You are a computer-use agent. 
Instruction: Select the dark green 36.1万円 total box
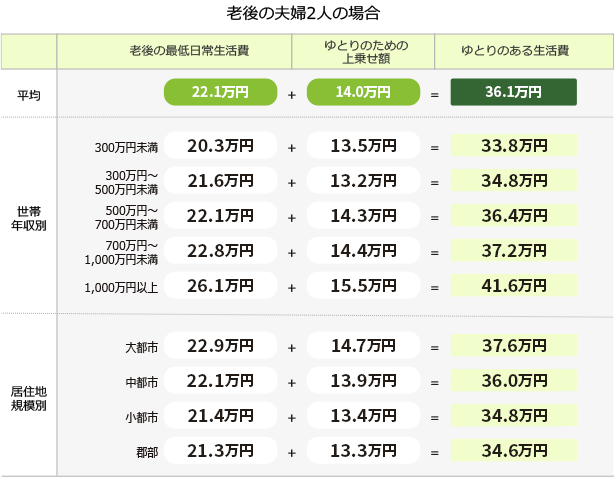pos(514,92)
